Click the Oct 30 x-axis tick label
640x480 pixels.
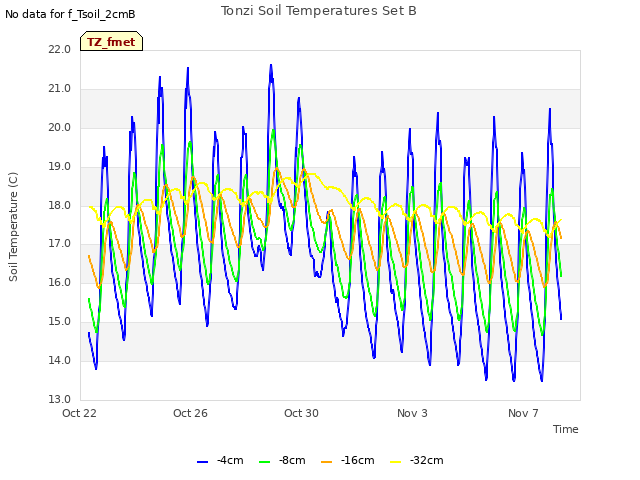[x=301, y=413]
